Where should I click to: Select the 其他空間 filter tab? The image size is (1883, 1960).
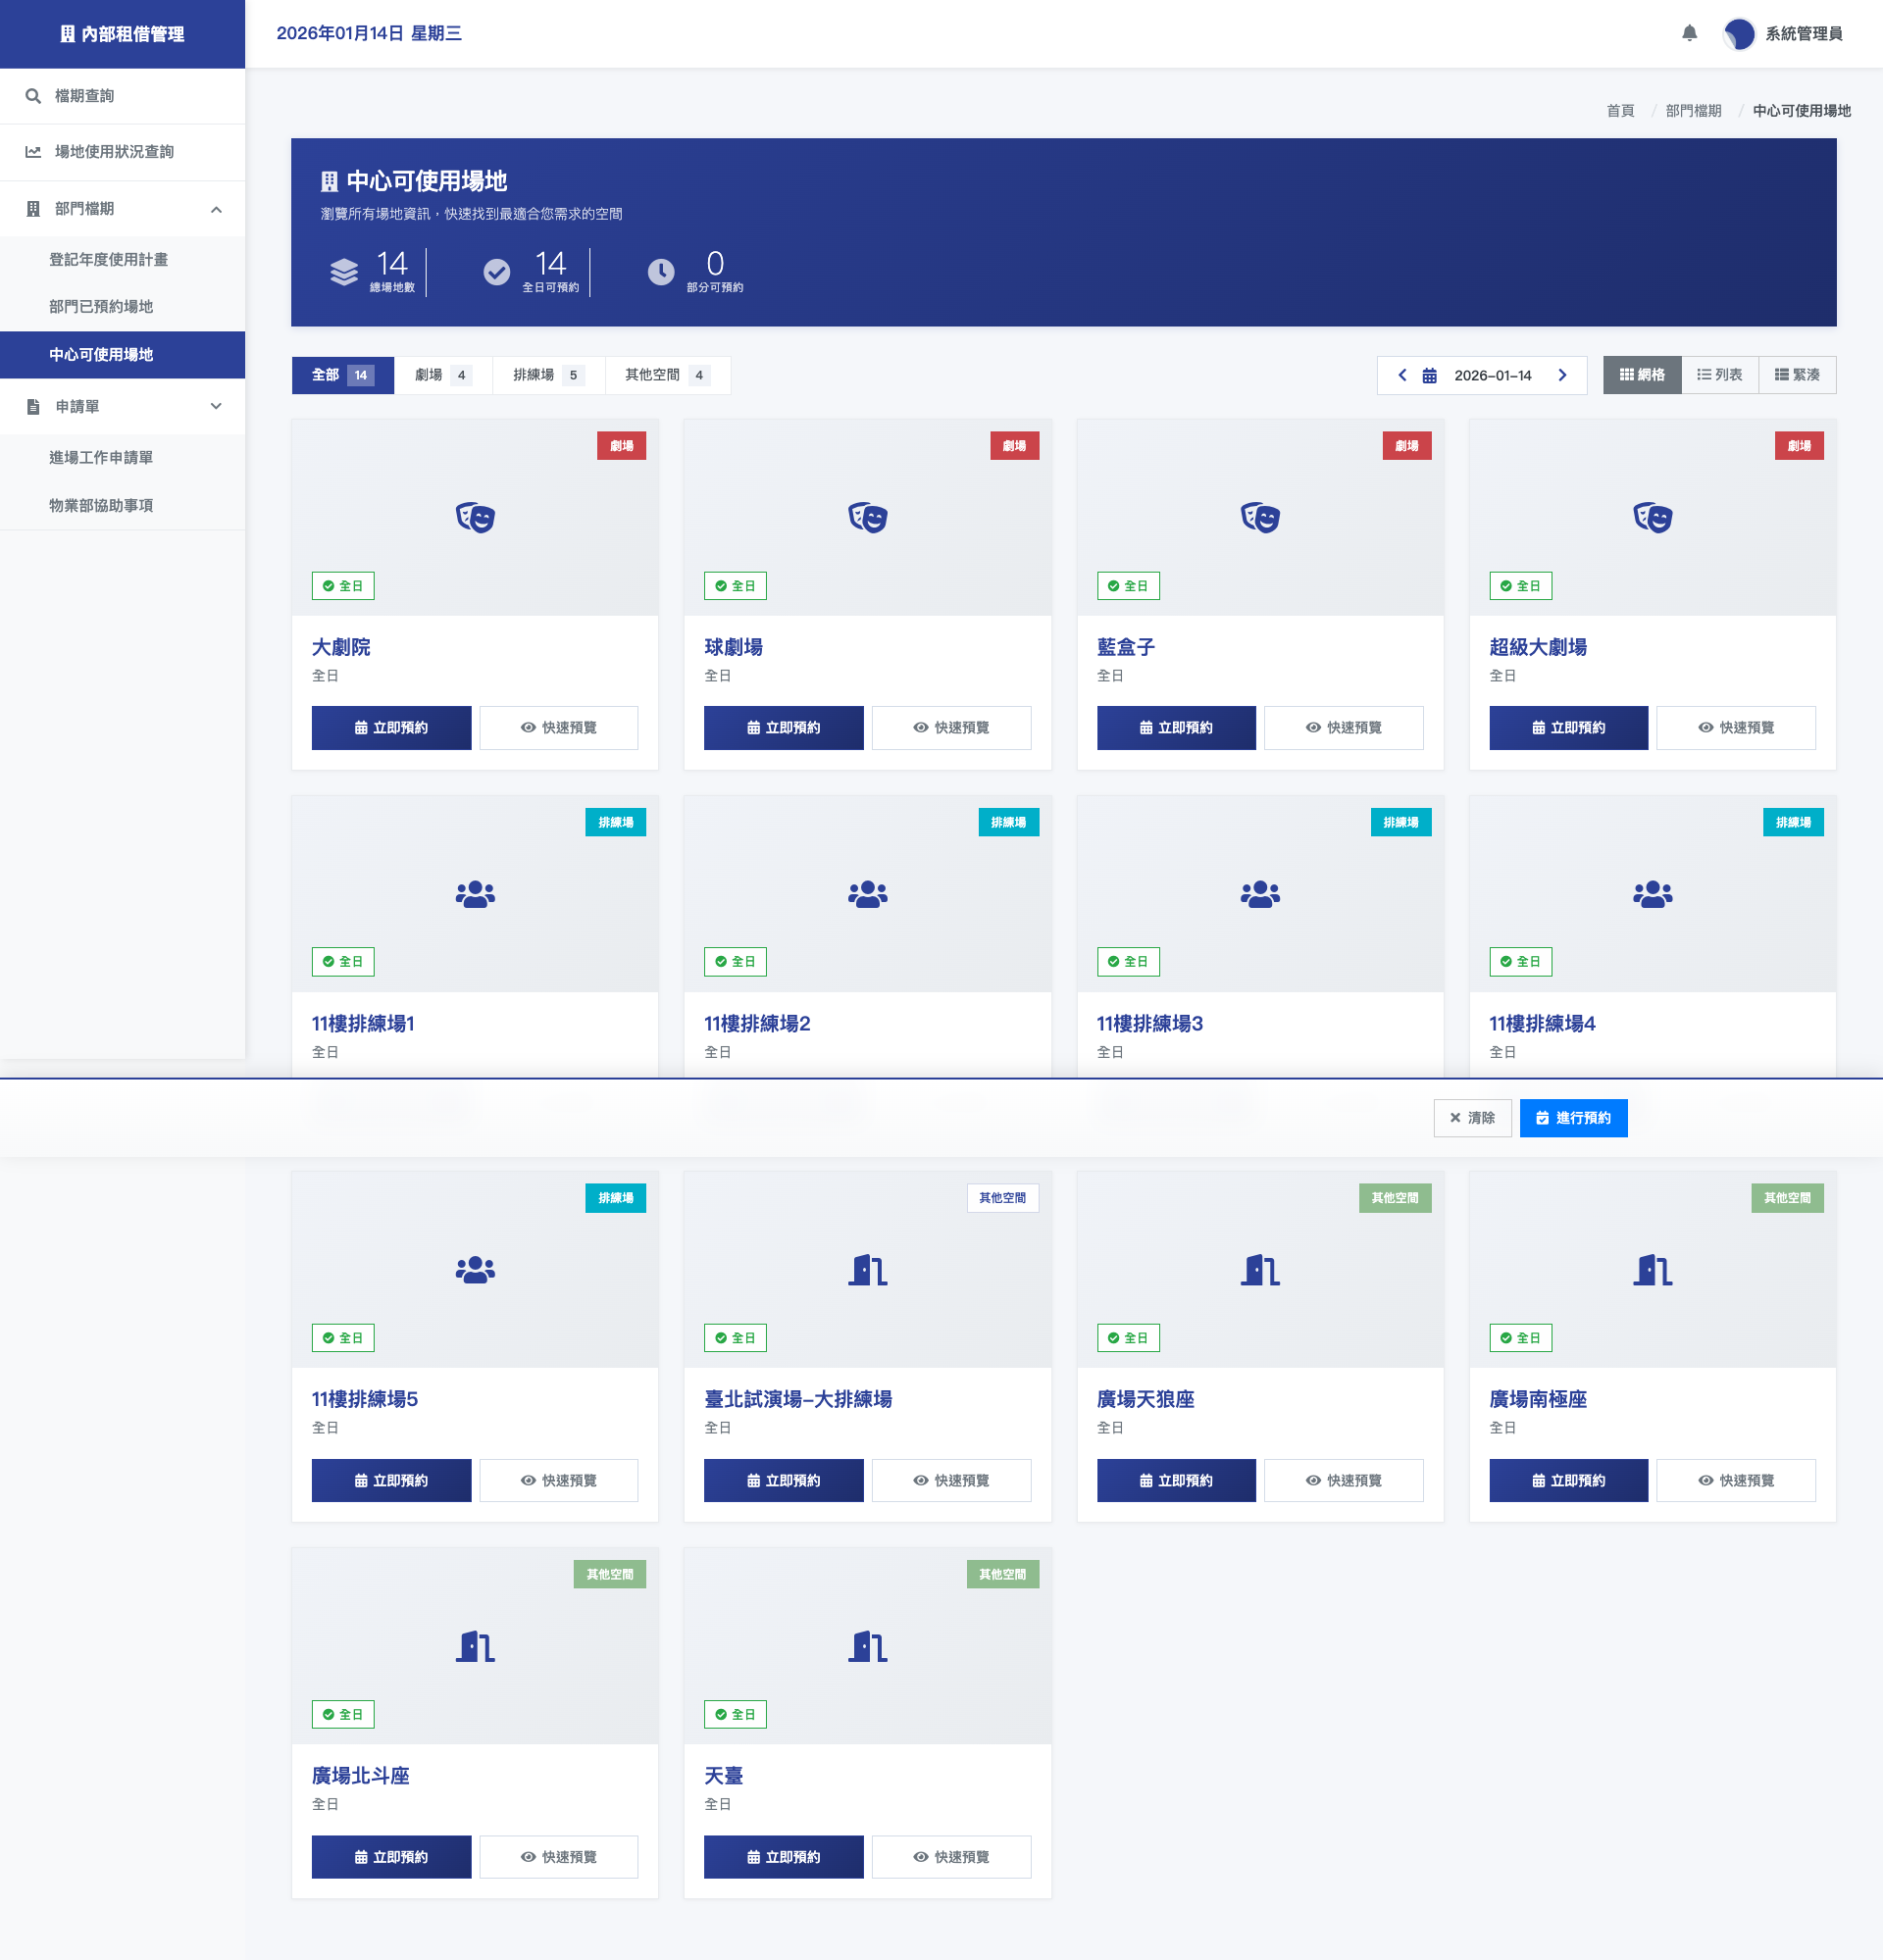pos(666,375)
